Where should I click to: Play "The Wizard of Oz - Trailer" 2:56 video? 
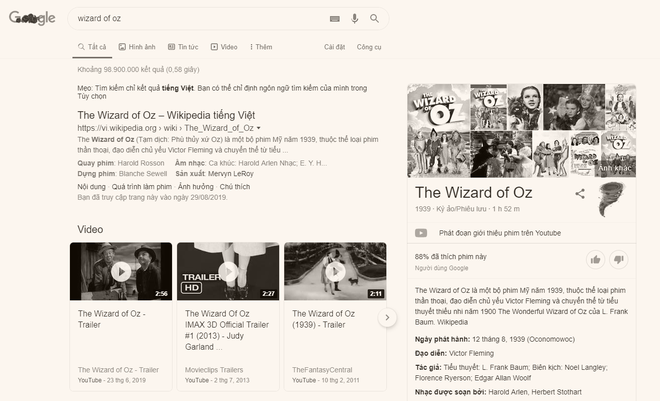(121, 271)
